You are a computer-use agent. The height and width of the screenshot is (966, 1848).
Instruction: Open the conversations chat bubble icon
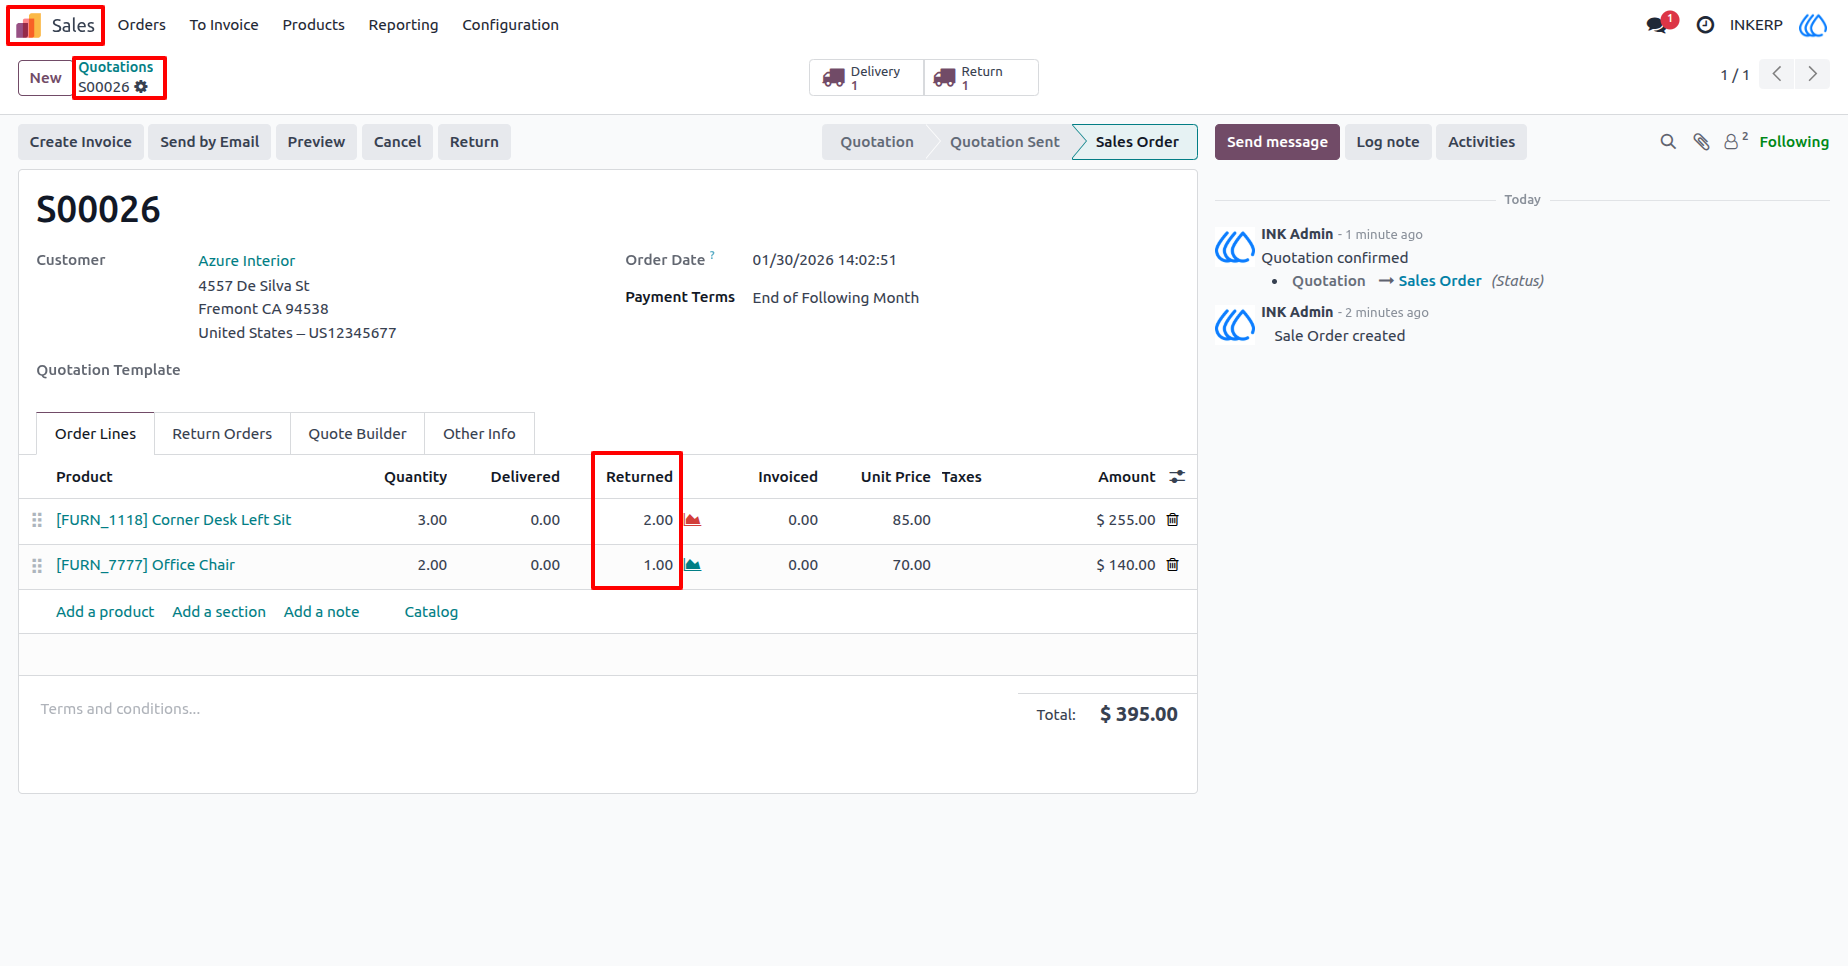(1657, 25)
